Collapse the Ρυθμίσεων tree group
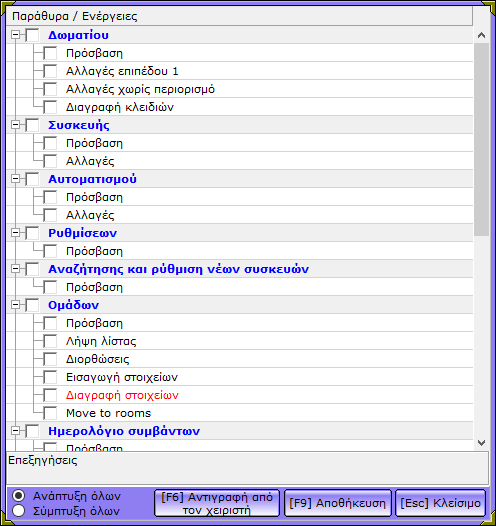Screen dimensions: 496x526 tap(15, 232)
